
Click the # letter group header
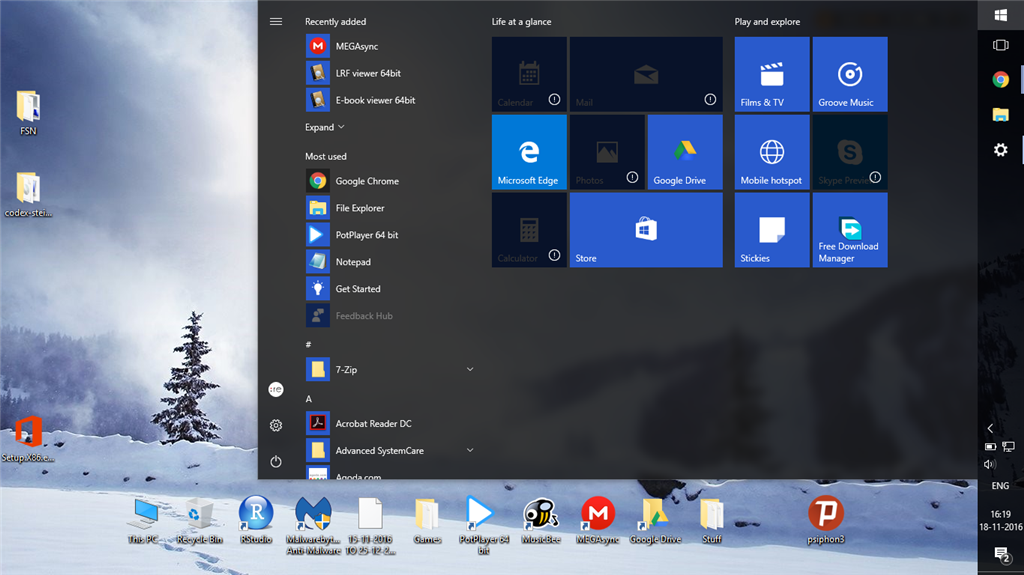(x=308, y=344)
